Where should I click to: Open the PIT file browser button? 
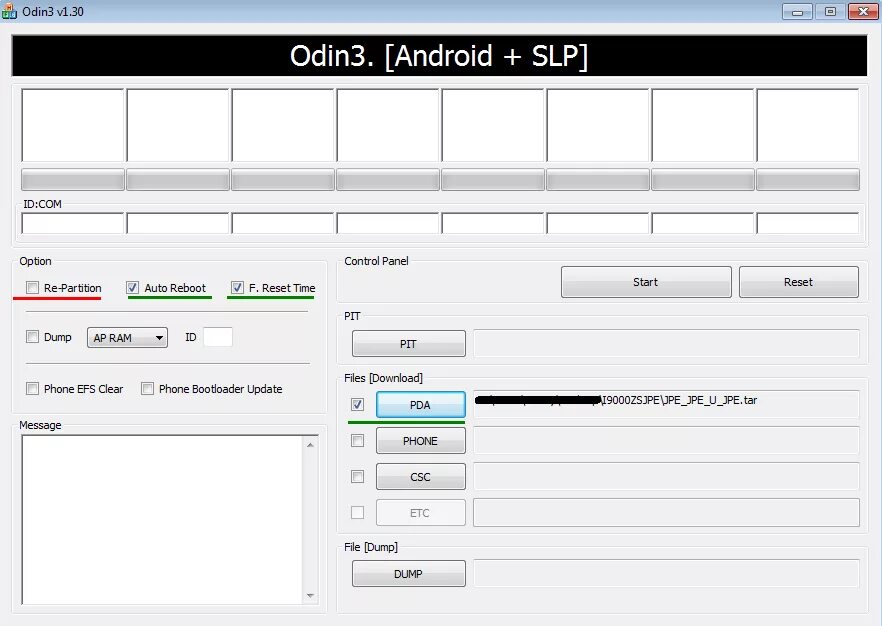(x=408, y=344)
